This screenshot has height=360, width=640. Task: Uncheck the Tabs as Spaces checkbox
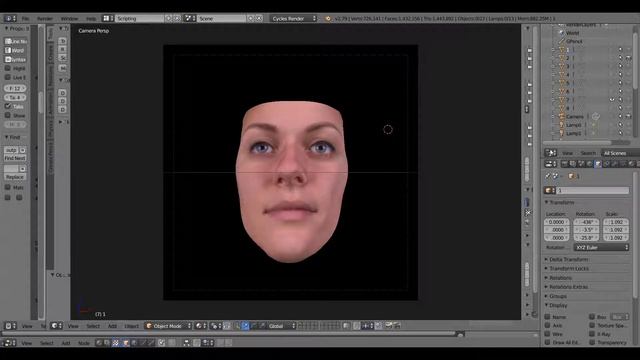tap(8, 106)
